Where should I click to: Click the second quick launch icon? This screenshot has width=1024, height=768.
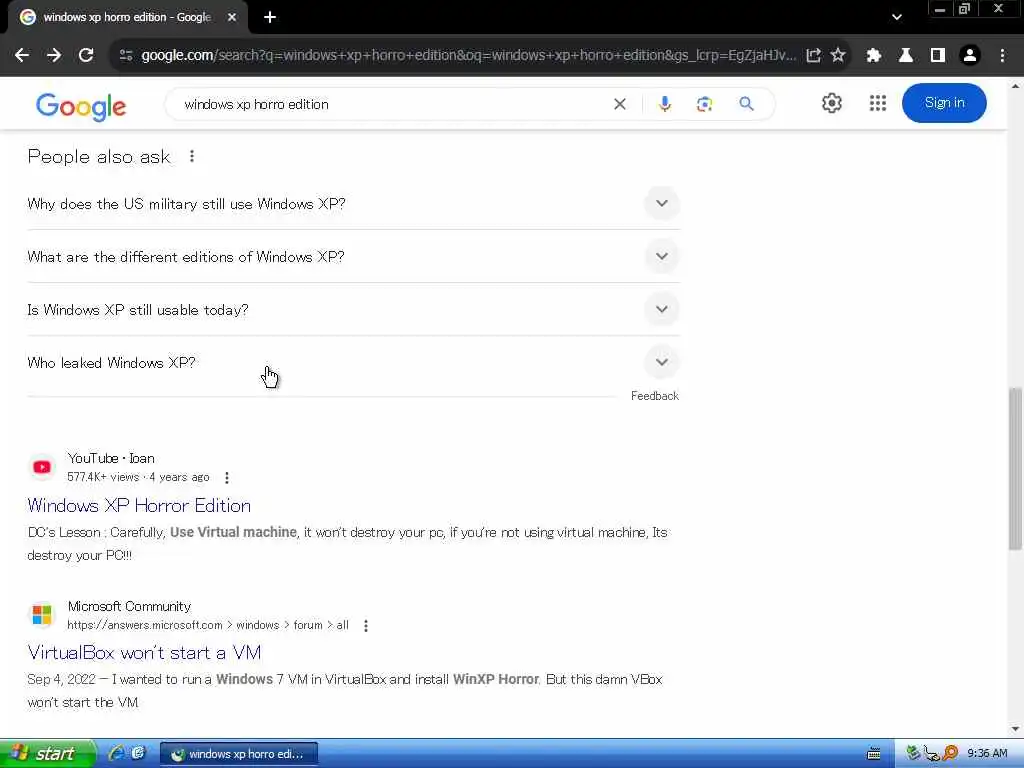[138, 754]
